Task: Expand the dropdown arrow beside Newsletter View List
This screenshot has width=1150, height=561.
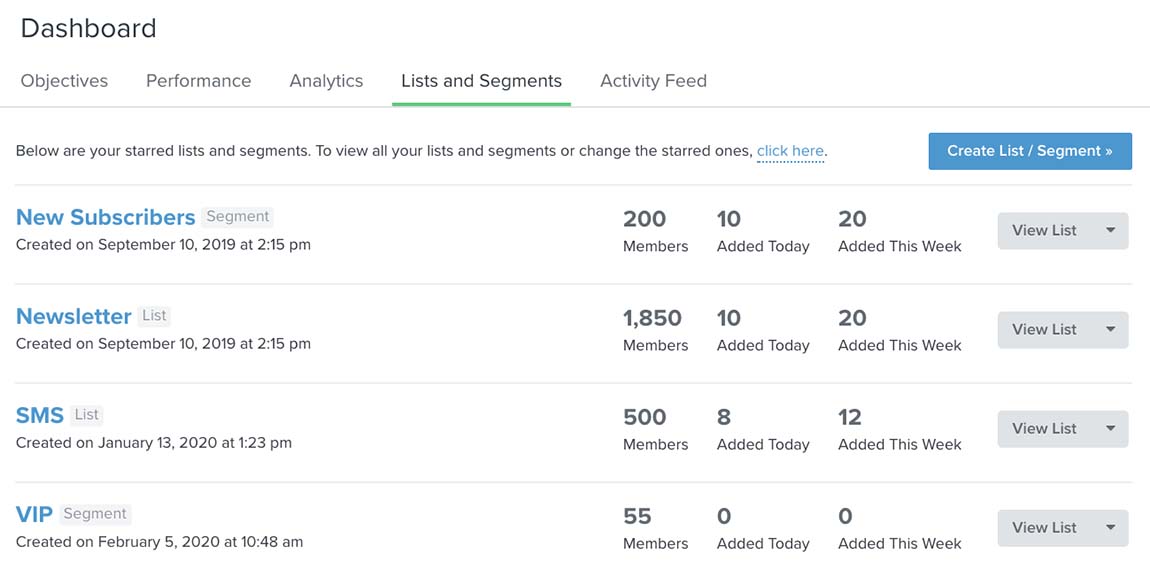Action: point(1110,330)
